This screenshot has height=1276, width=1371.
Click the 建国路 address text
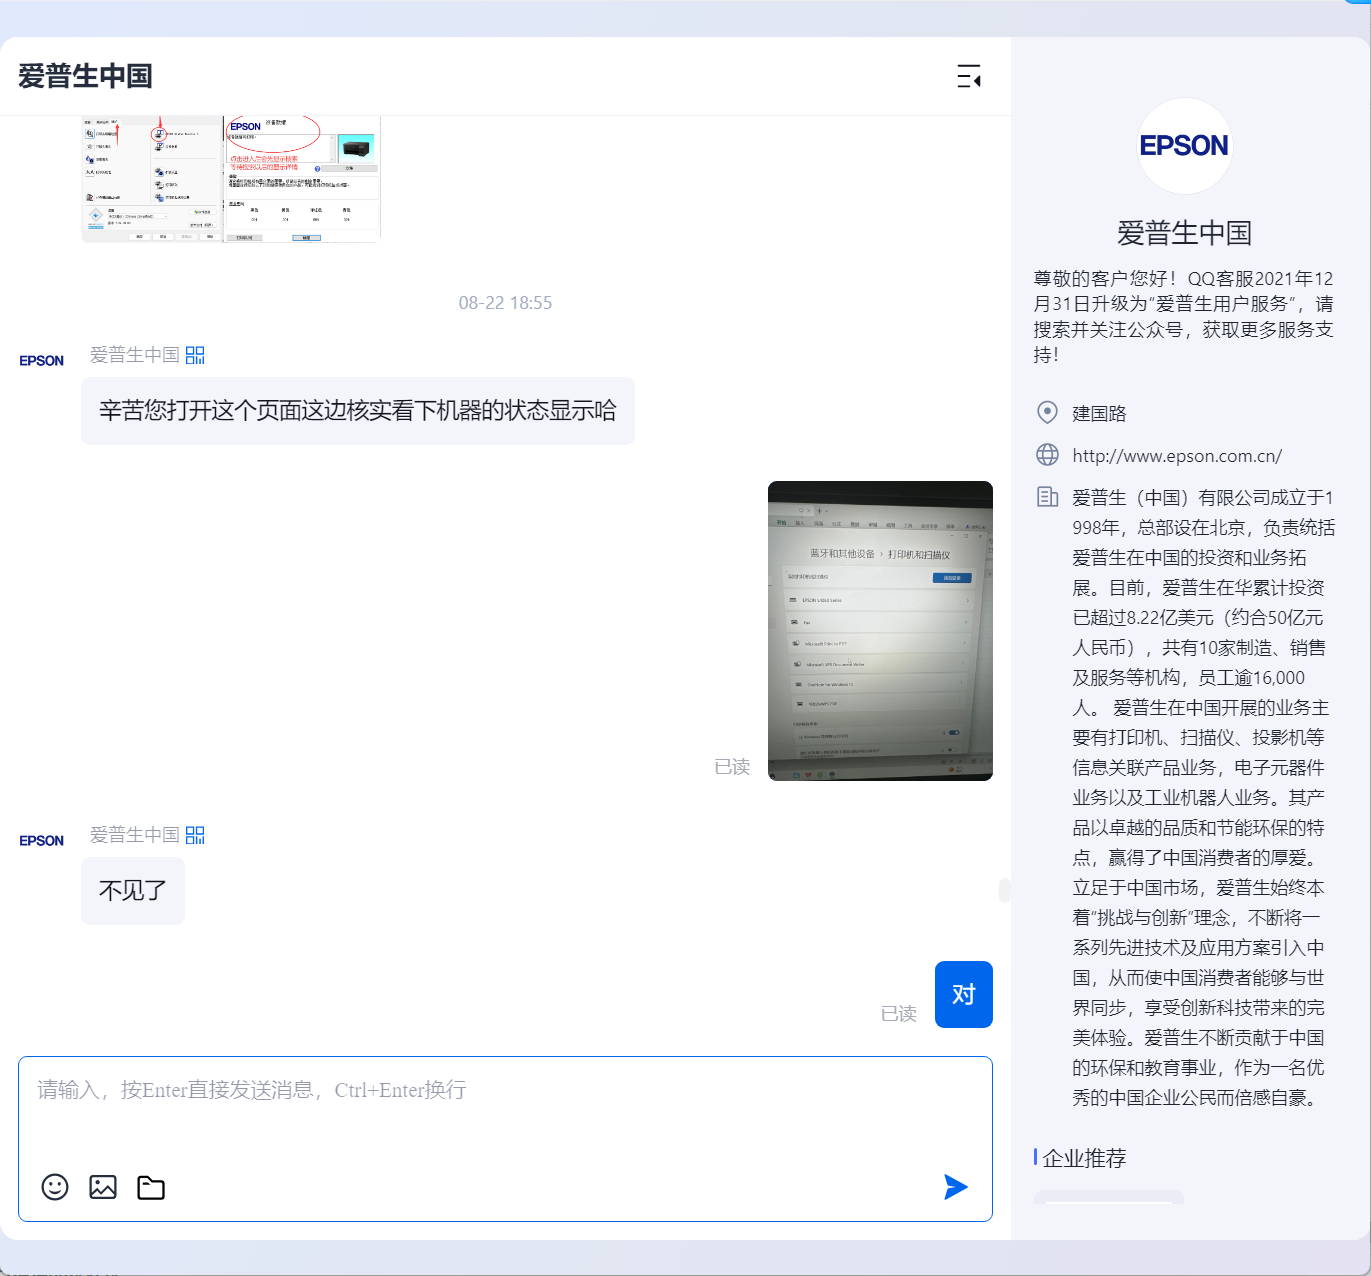[1099, 413]
